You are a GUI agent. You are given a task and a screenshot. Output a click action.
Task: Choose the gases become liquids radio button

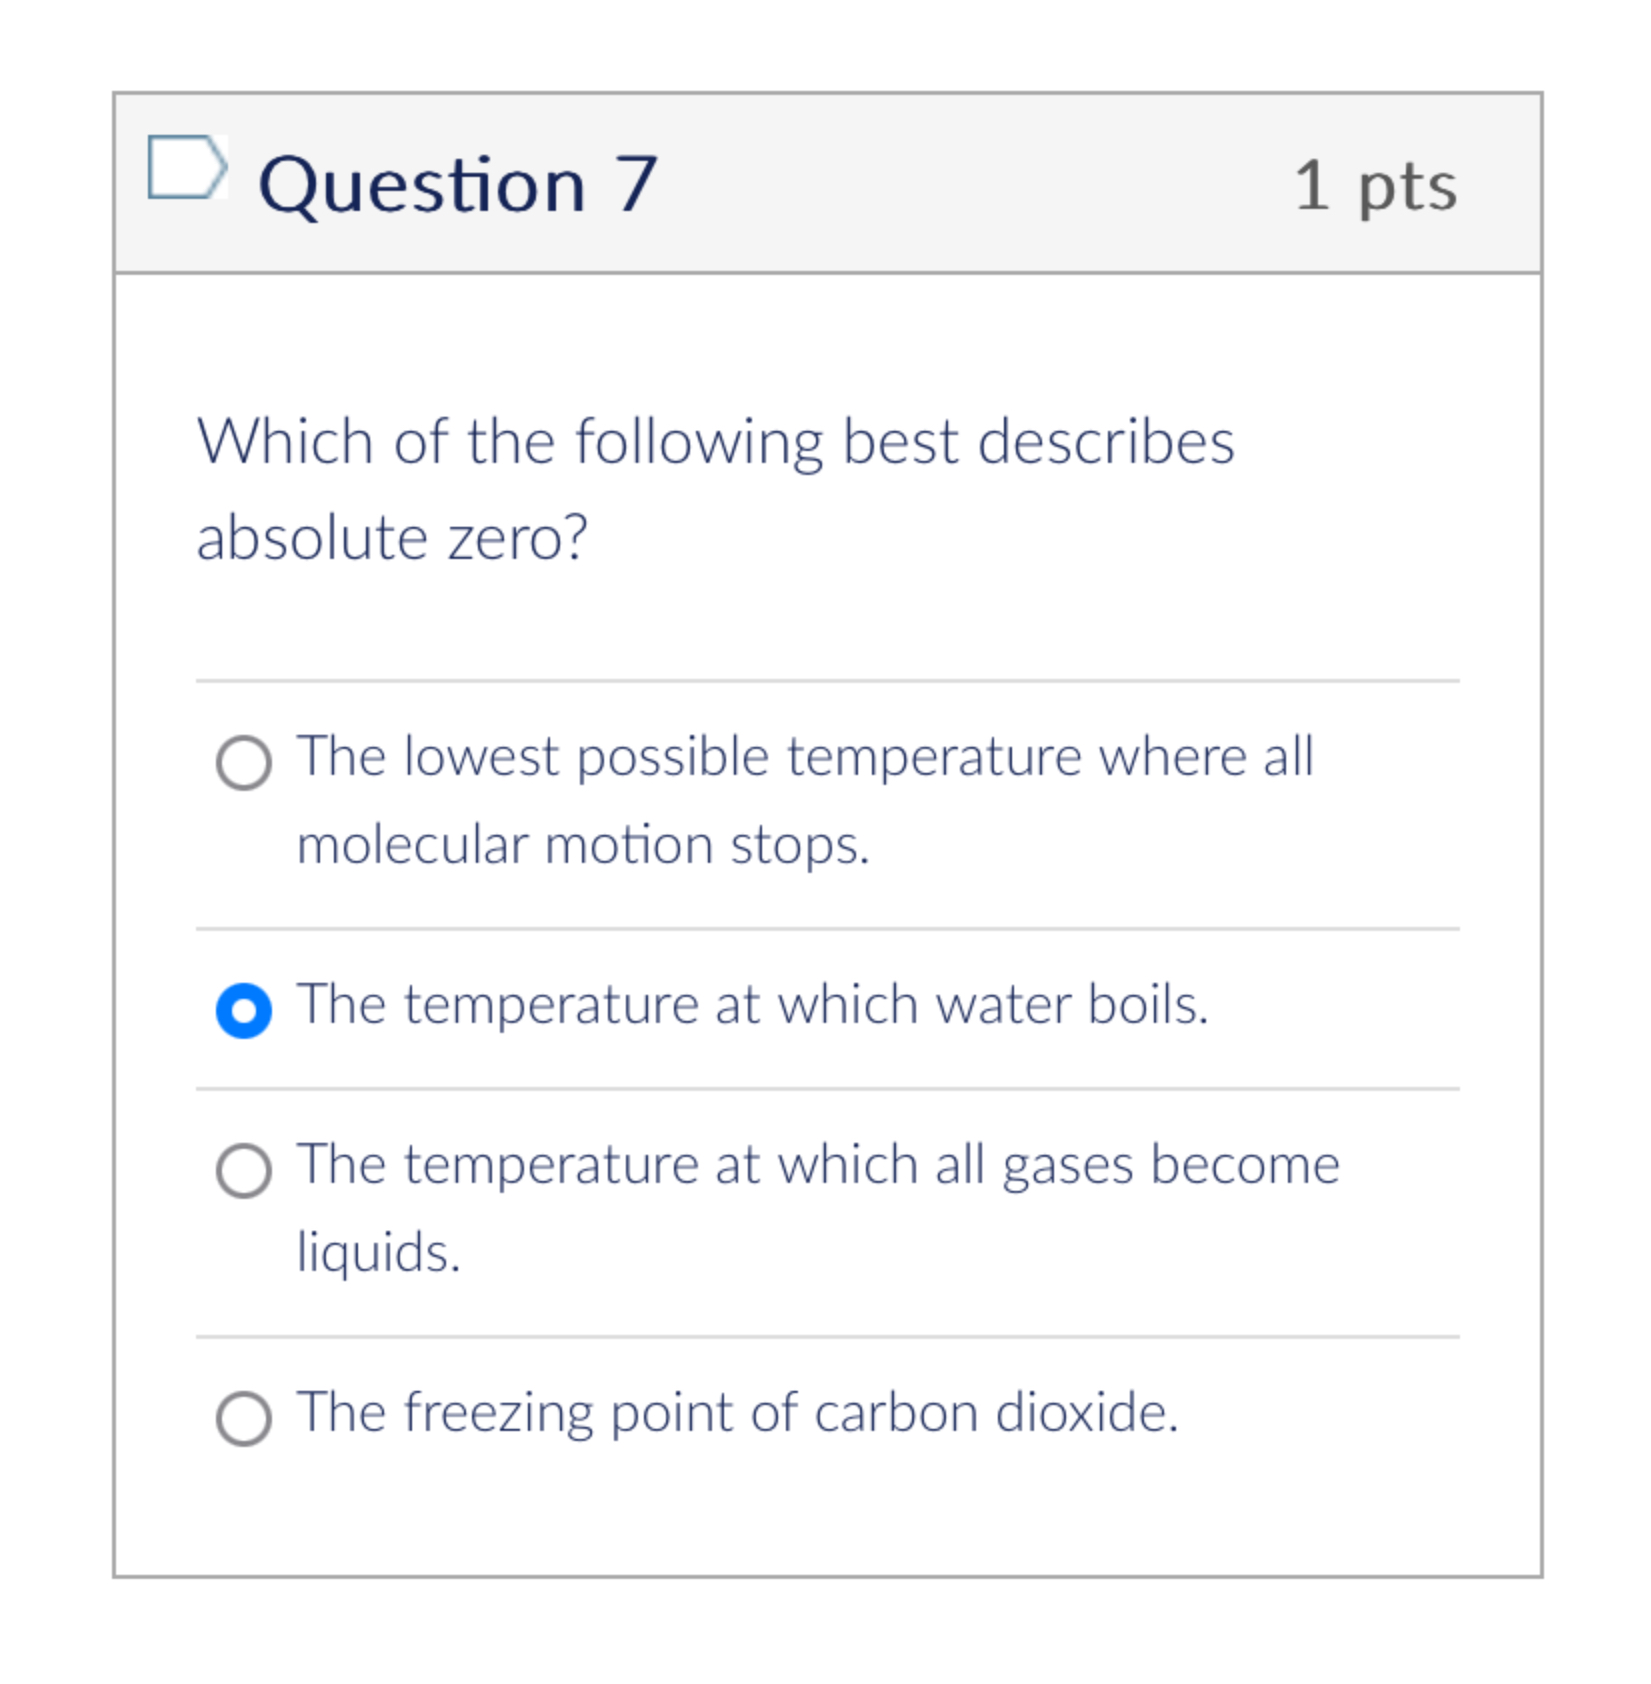click(x=244, y=1170)
